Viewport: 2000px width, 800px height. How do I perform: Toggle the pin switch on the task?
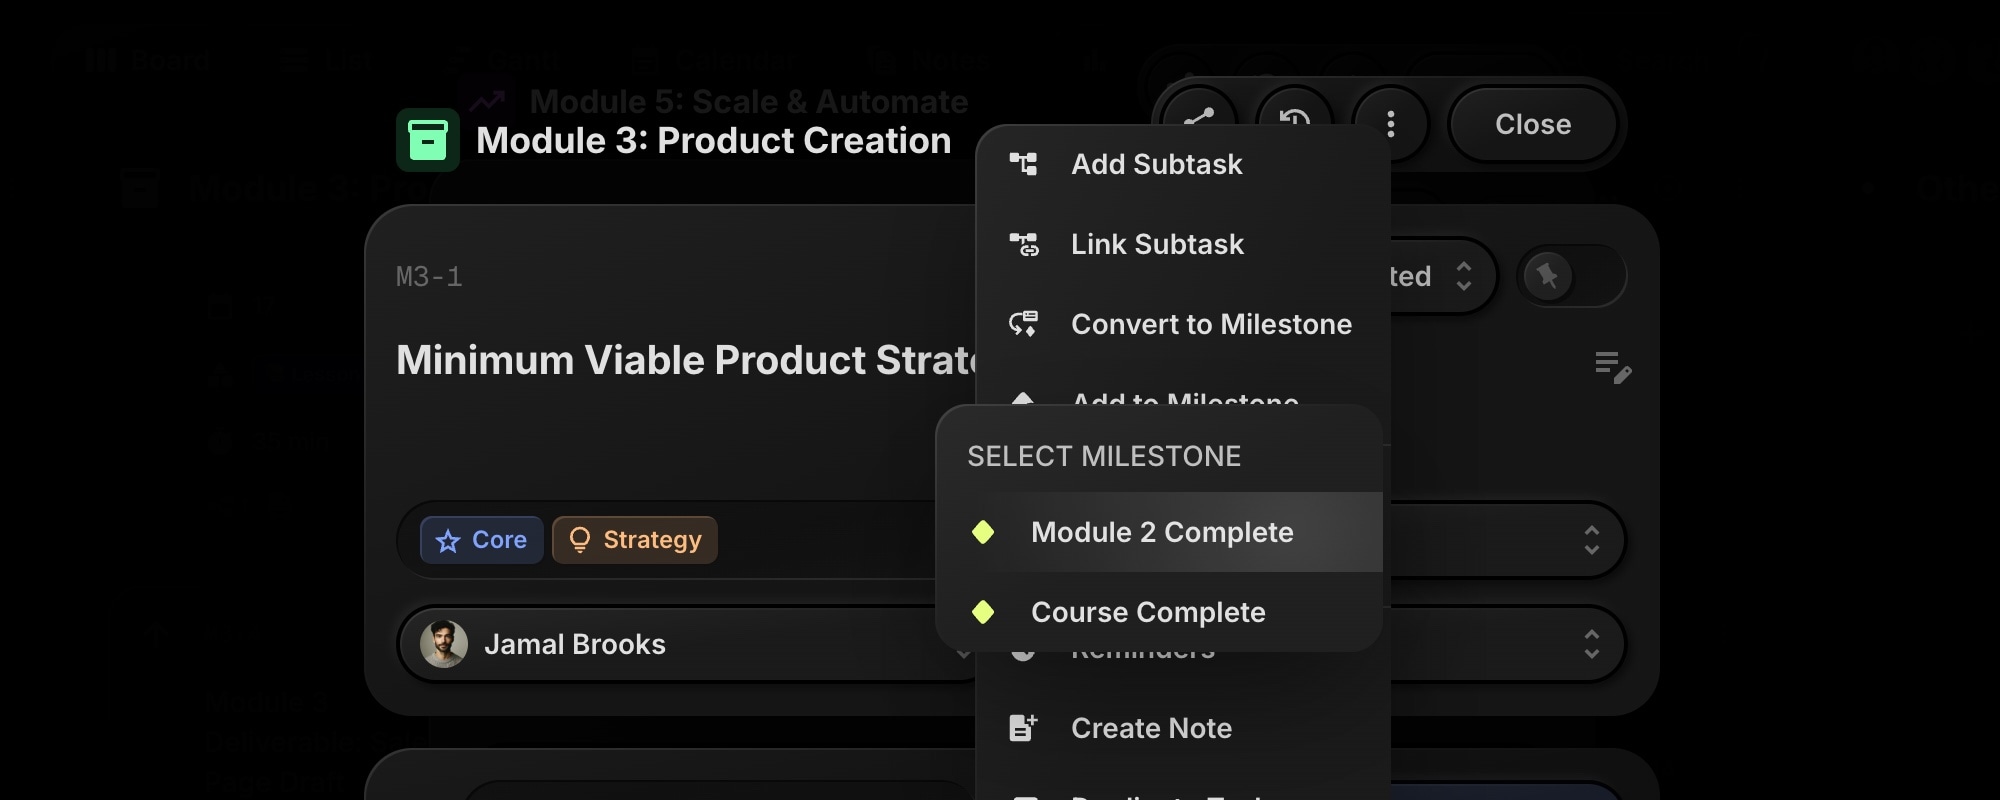(1572, 276)
